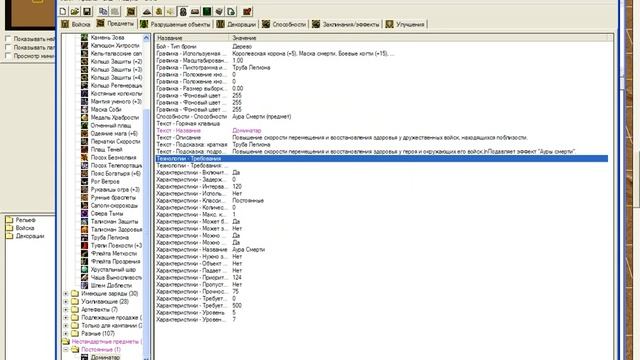Click the Open map folder icon

click(75, 11)
